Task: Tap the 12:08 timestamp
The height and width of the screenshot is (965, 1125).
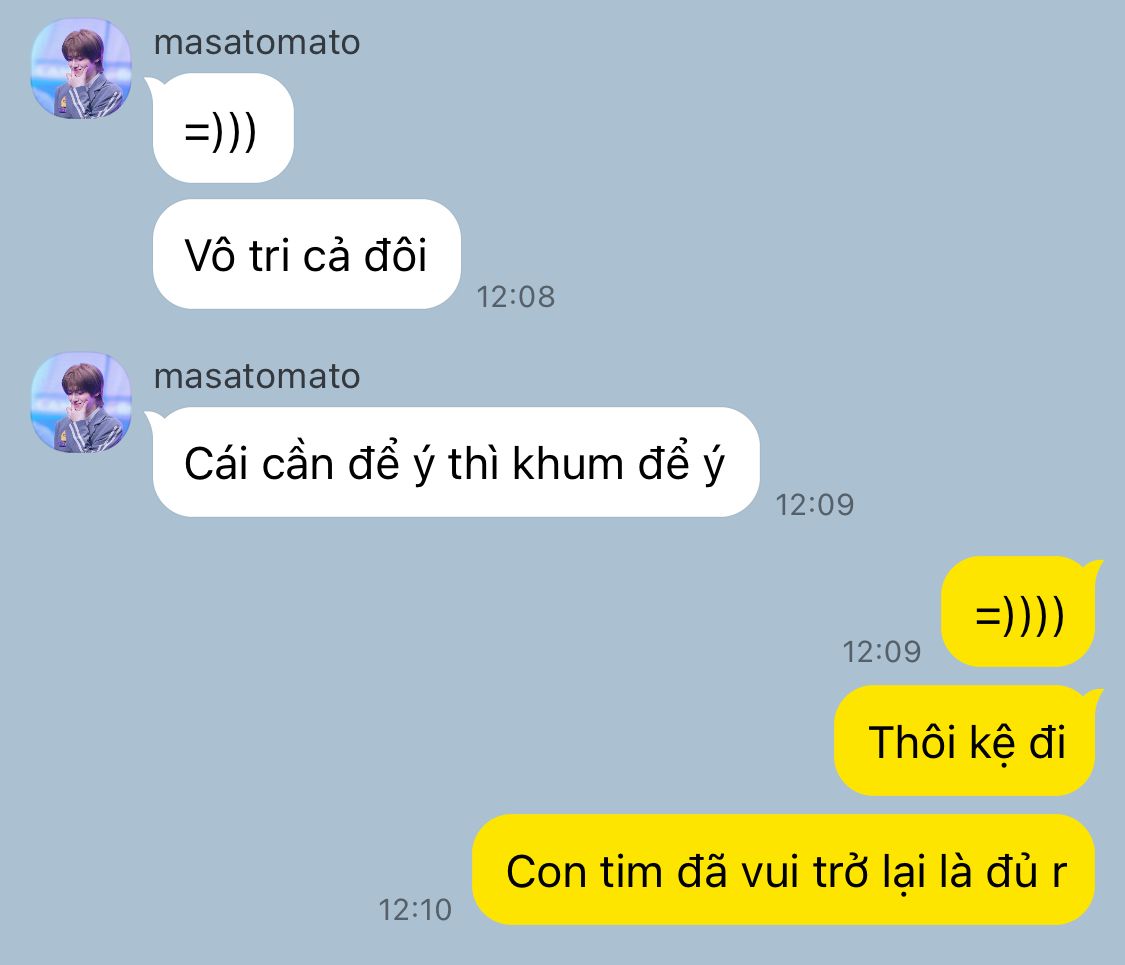Action: pyautogui.click(x=516, y=296)
